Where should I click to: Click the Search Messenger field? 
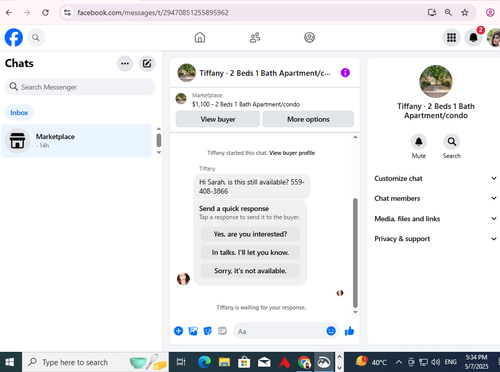point(80,87)
